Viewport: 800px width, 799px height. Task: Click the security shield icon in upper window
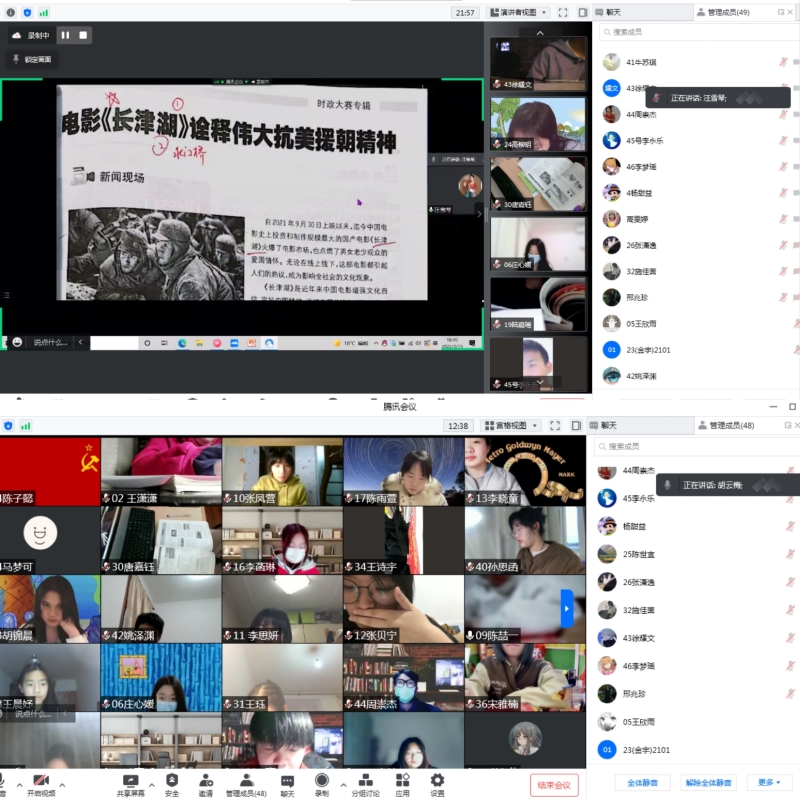pos(28,13)
